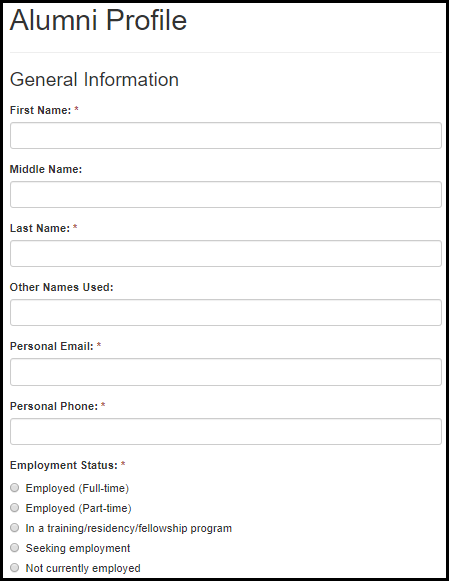The image size is (449, 581).
Task: Focus the Personal Phone input field
Action: click(226, 431)
